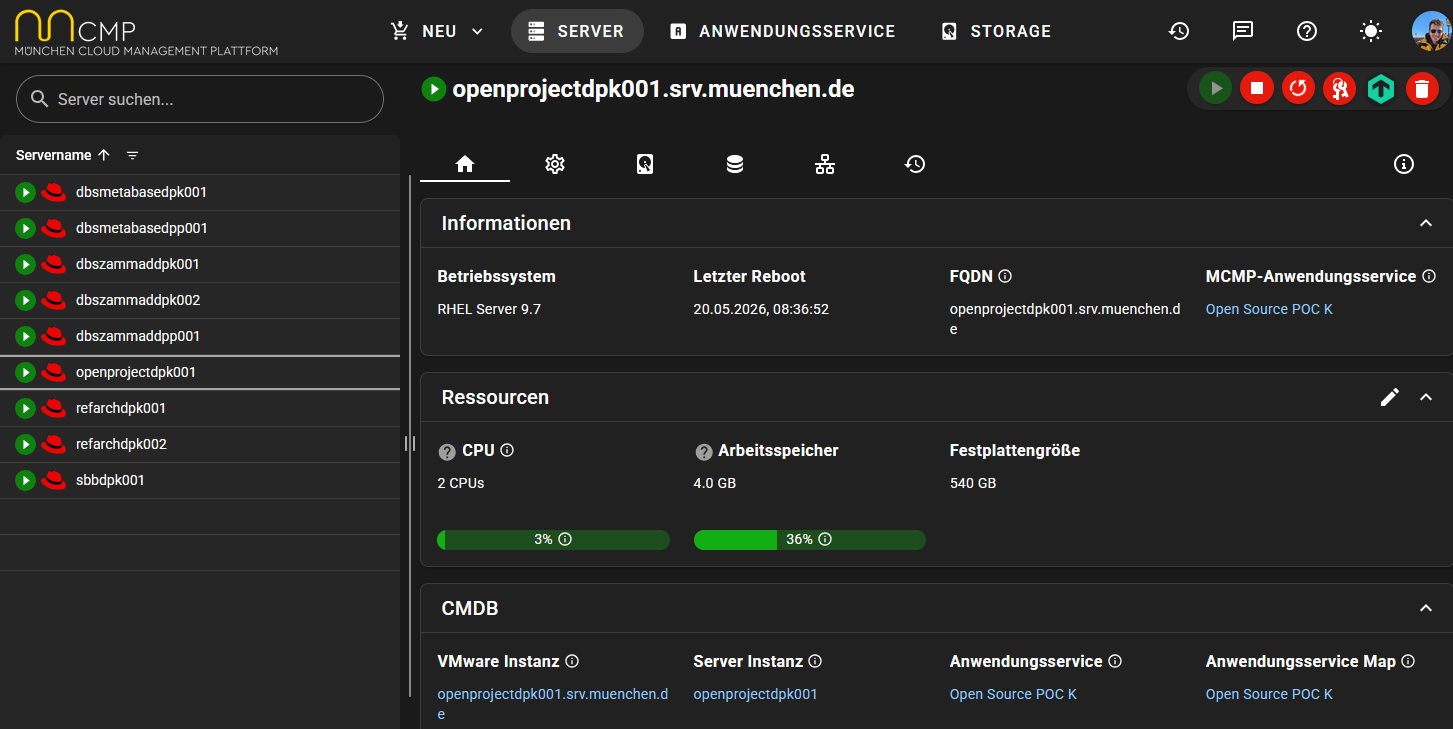Click the red keys icon button

coord(1339,89)
